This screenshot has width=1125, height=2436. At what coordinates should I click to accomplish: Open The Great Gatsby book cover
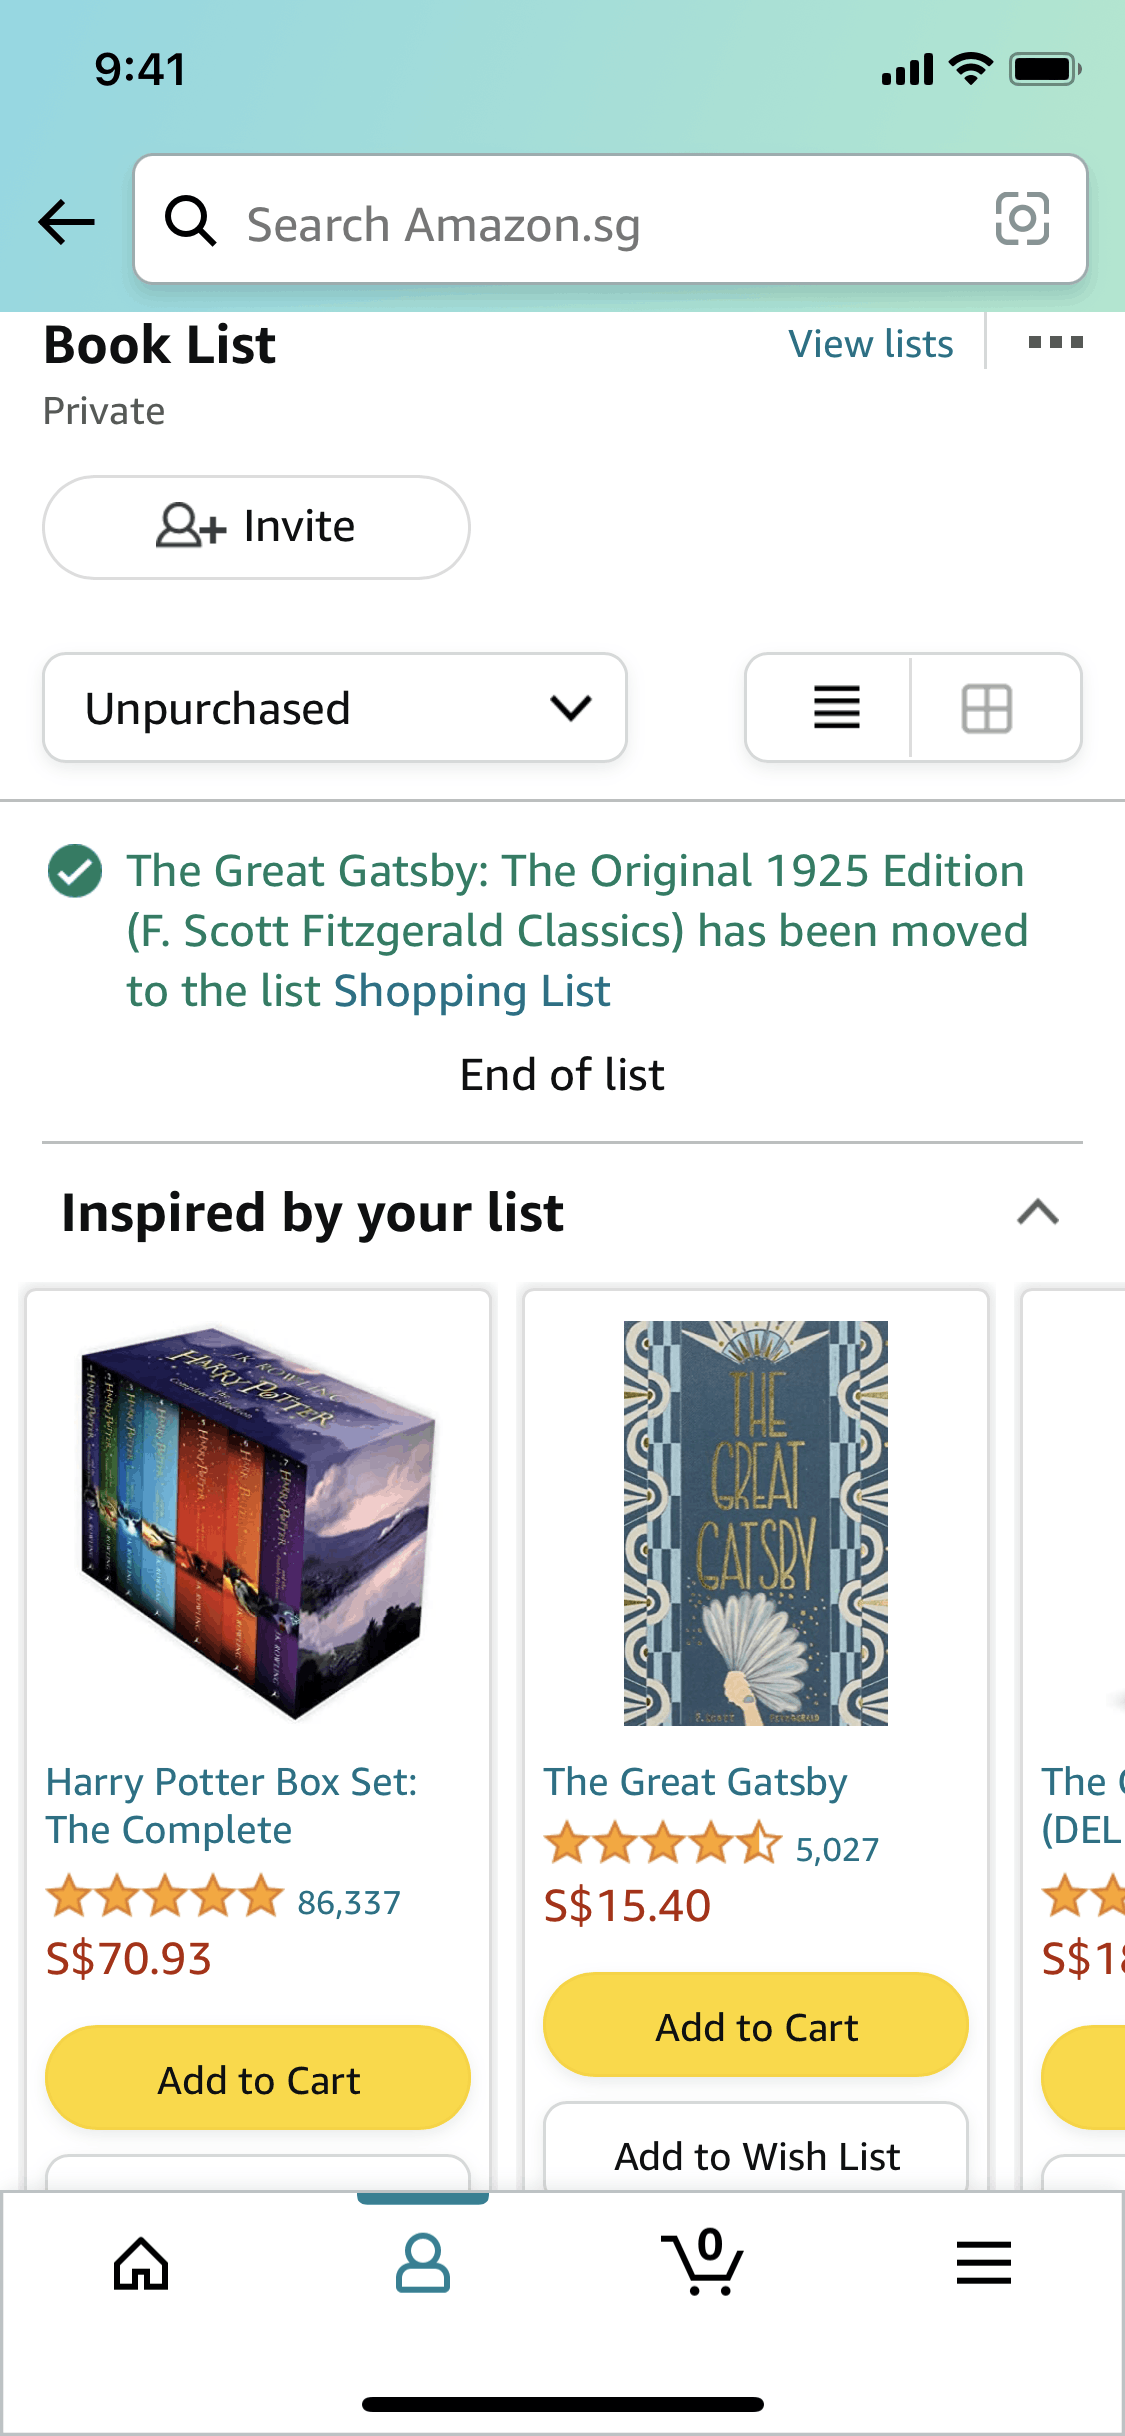coord(756,1522)
